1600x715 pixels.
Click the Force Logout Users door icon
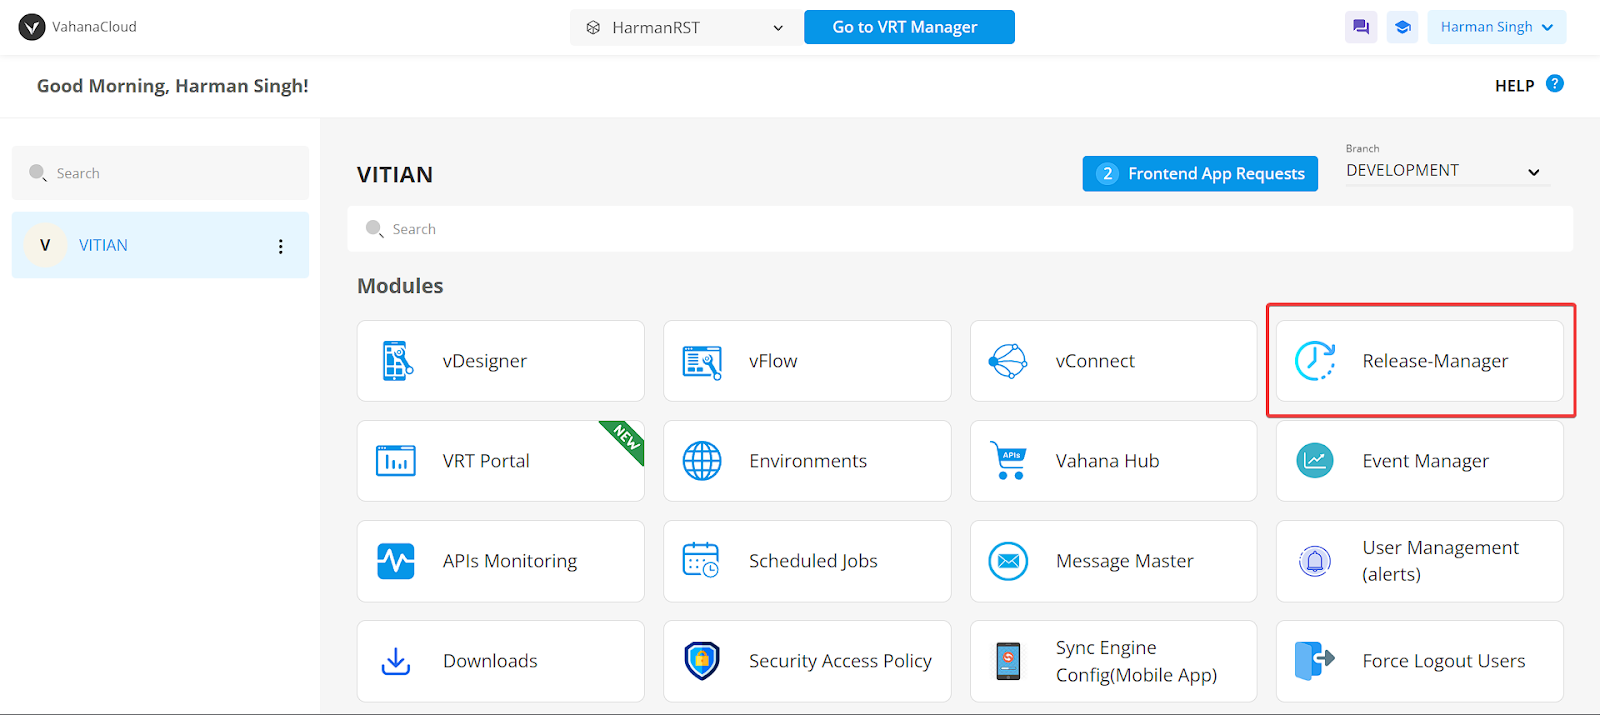(x=1315, y=661)
